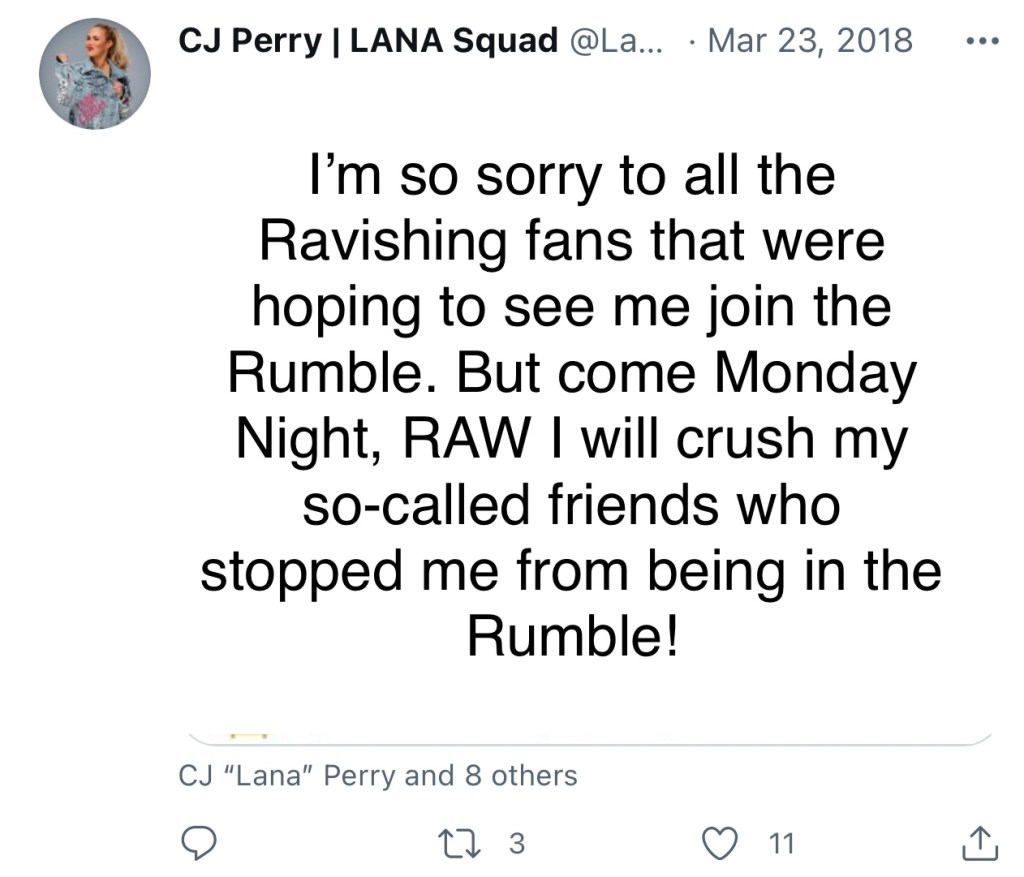
Task: Click "so-called friends who" line of tweet
Action: [x=570, y=507]
